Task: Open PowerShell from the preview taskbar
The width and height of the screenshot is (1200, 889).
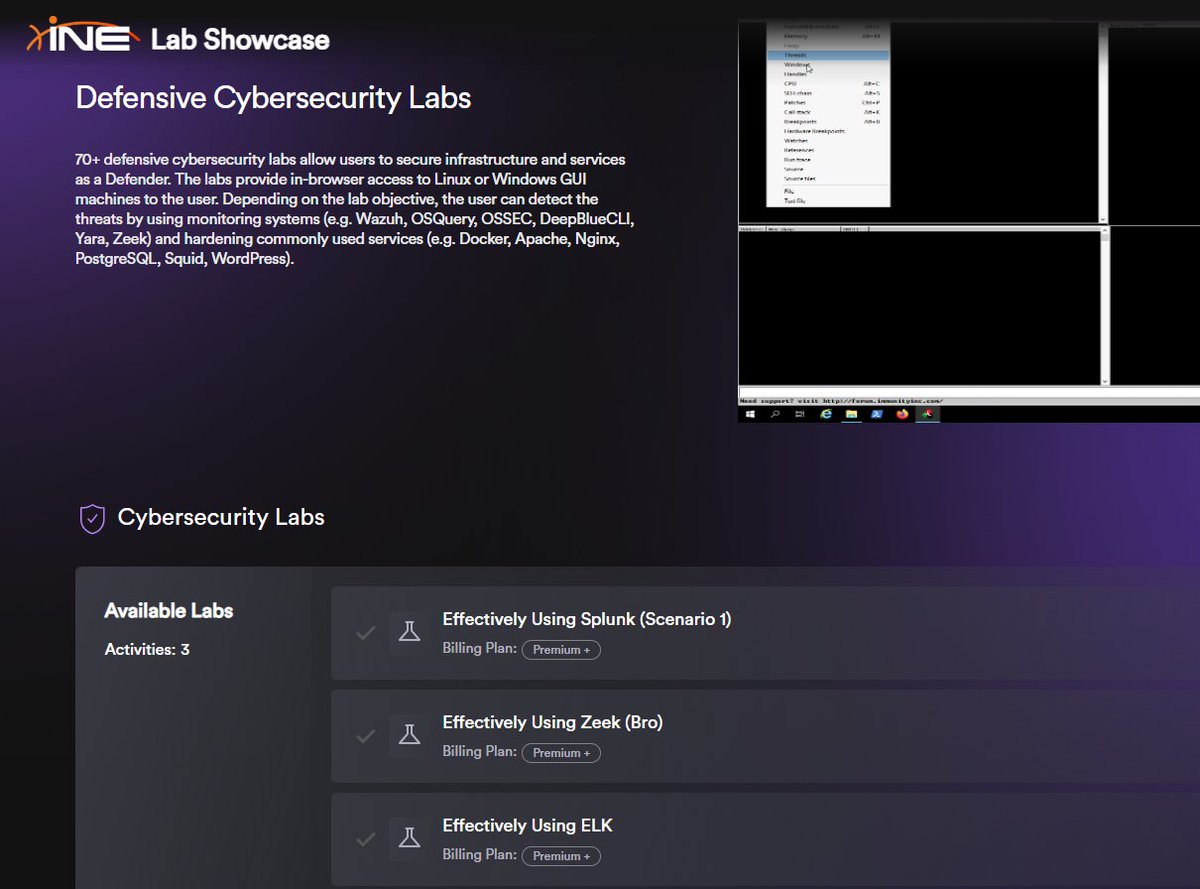Action: tap(877, 414)
